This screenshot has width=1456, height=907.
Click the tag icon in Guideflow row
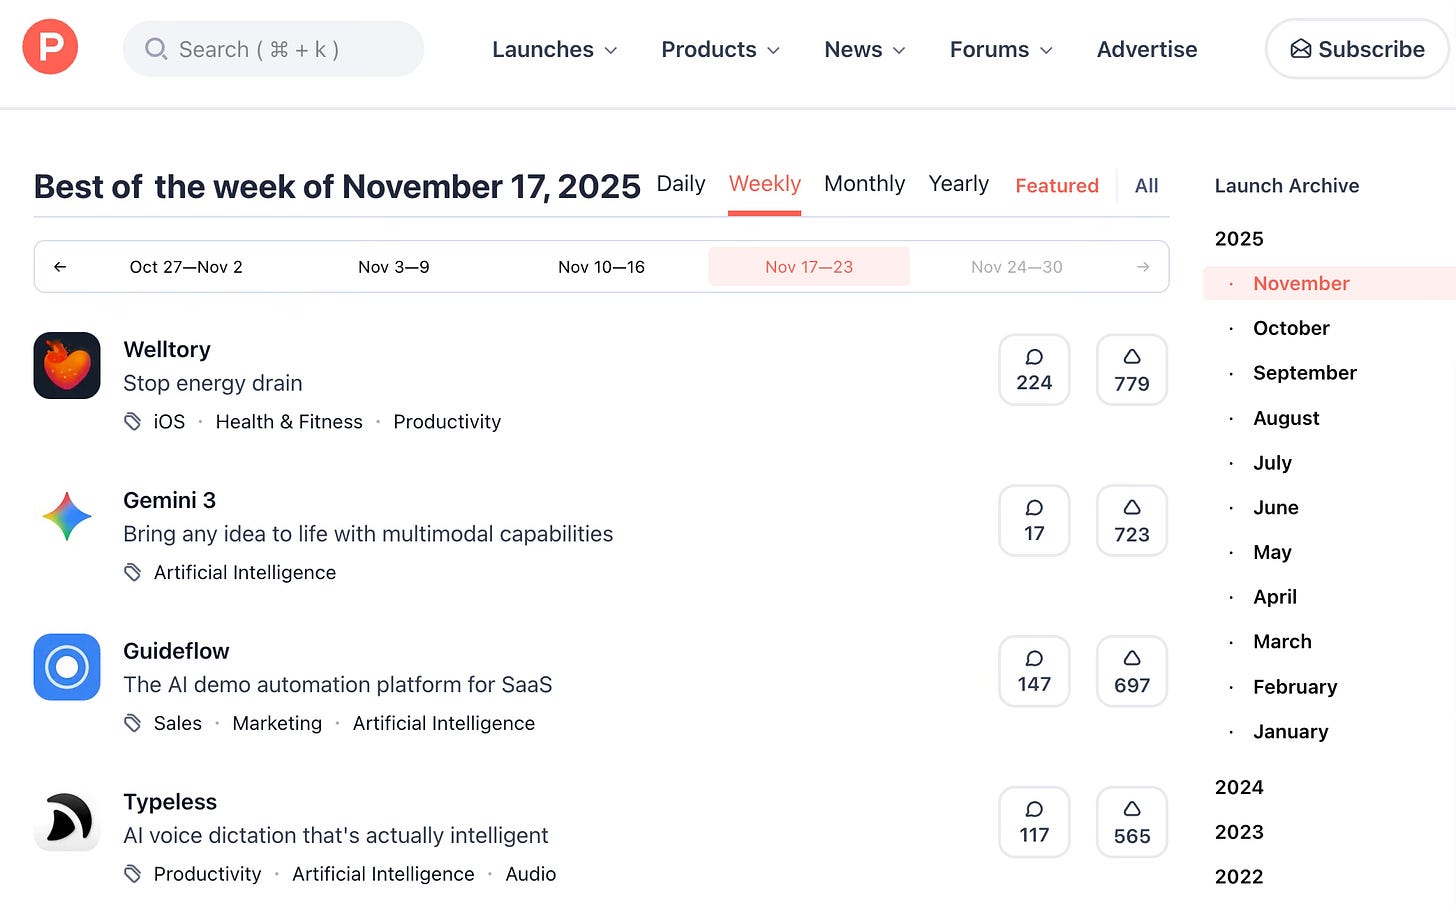point(132,723)
